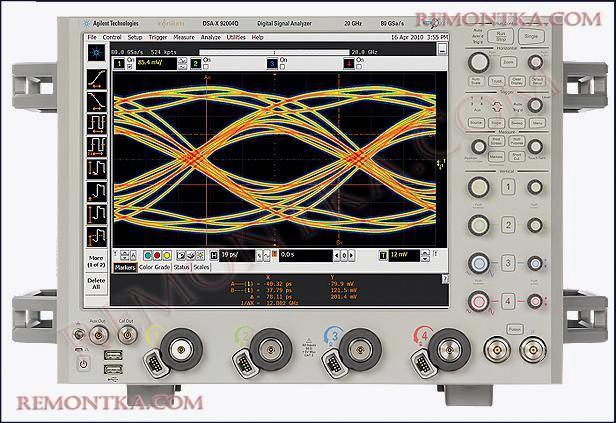Select the fall time measurement icon
The width and height of the screenshot is (616, 423).
pyautogui.click(x=97, y=101)
